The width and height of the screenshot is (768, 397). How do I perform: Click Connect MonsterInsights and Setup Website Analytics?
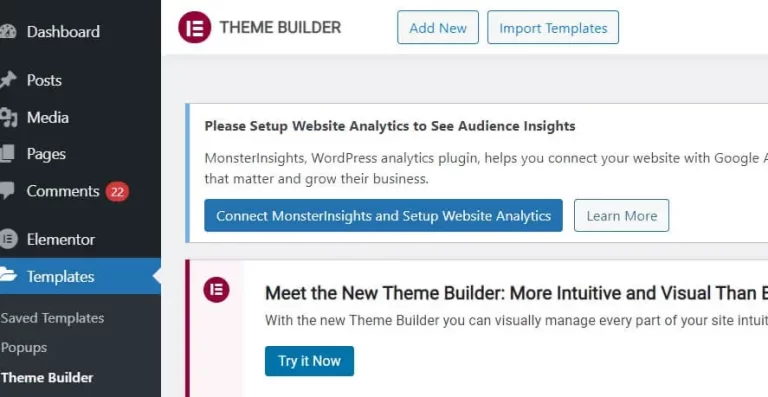coord(384,215)
